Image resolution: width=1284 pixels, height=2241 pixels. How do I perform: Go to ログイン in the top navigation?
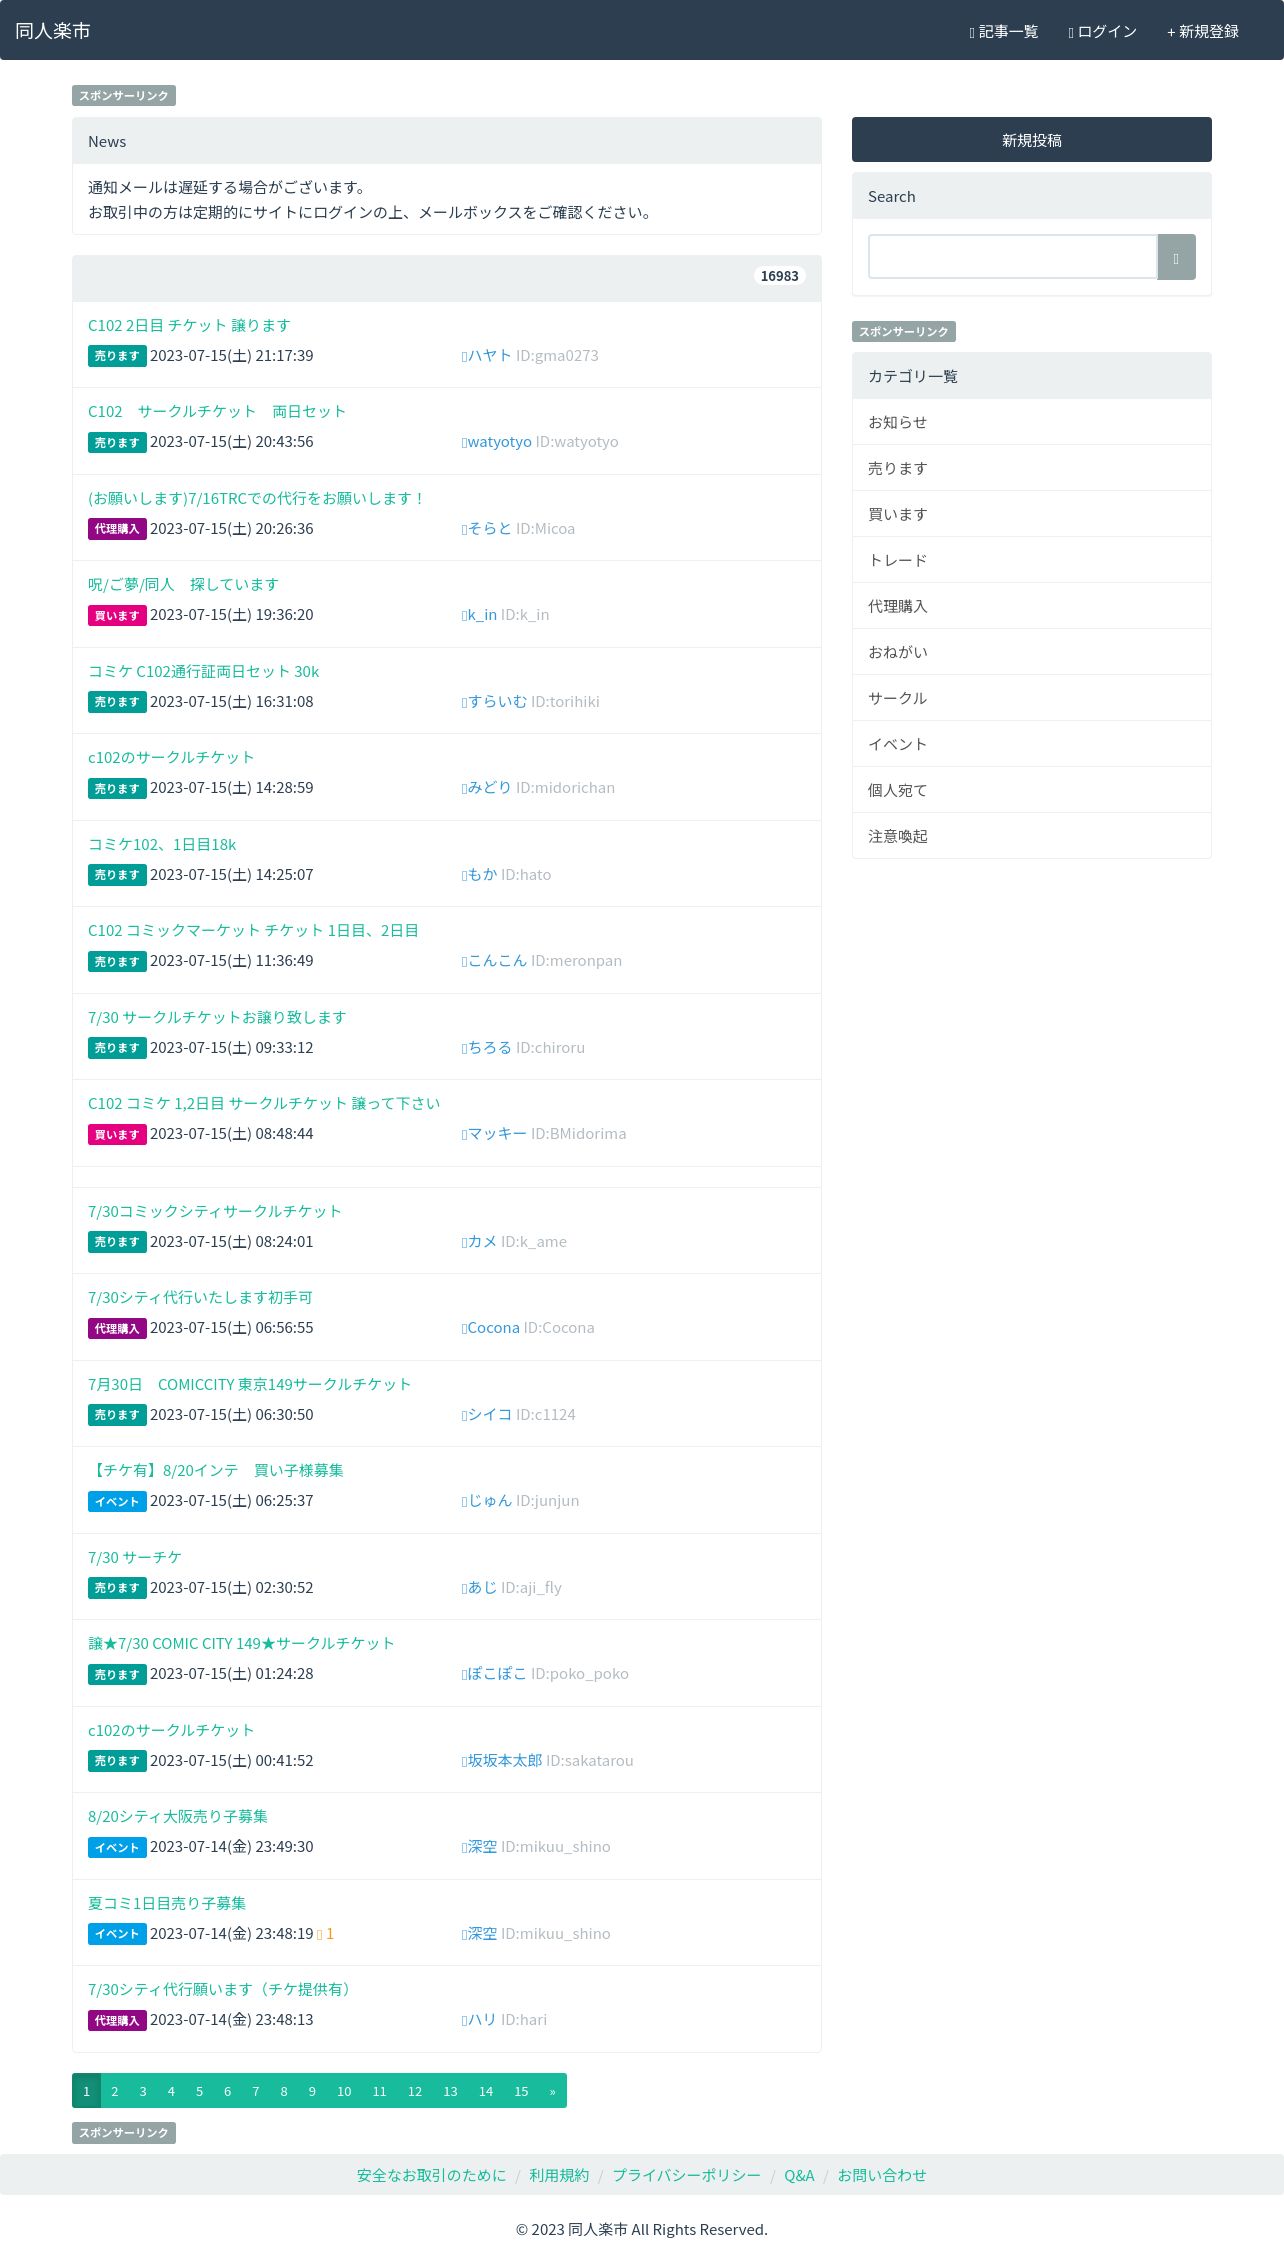tap(1102, 32)
